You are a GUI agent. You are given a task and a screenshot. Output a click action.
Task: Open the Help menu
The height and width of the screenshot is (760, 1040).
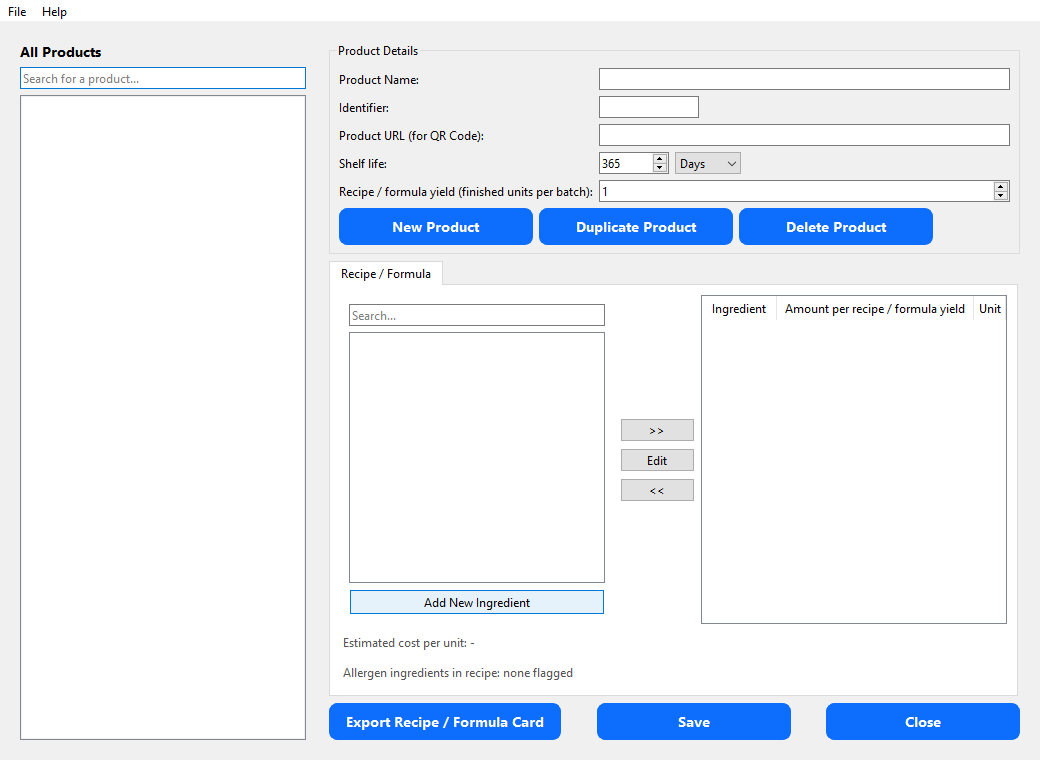pos(54,11)
